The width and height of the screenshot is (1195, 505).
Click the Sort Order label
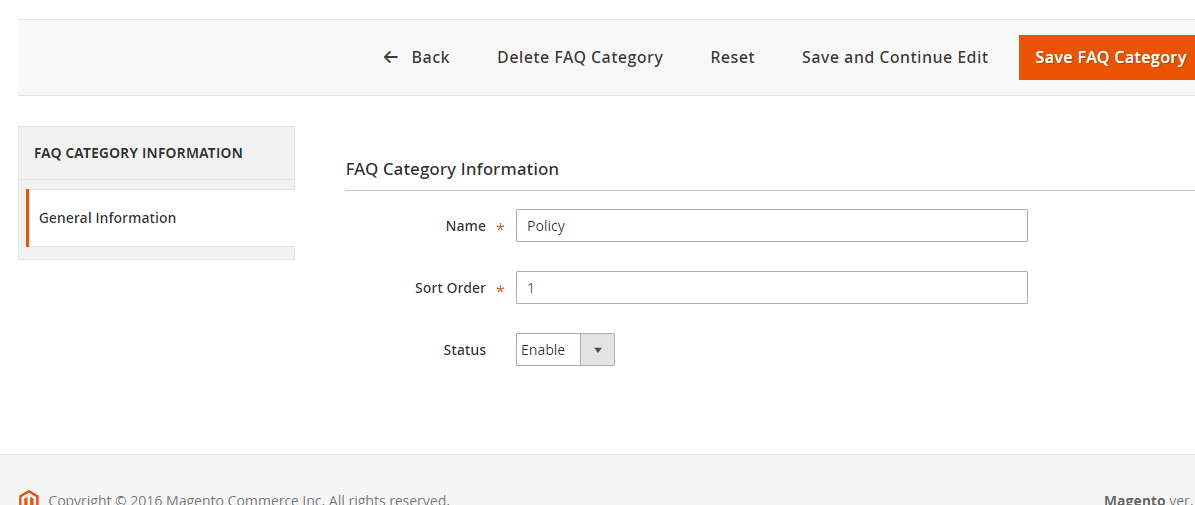point(450,288)
